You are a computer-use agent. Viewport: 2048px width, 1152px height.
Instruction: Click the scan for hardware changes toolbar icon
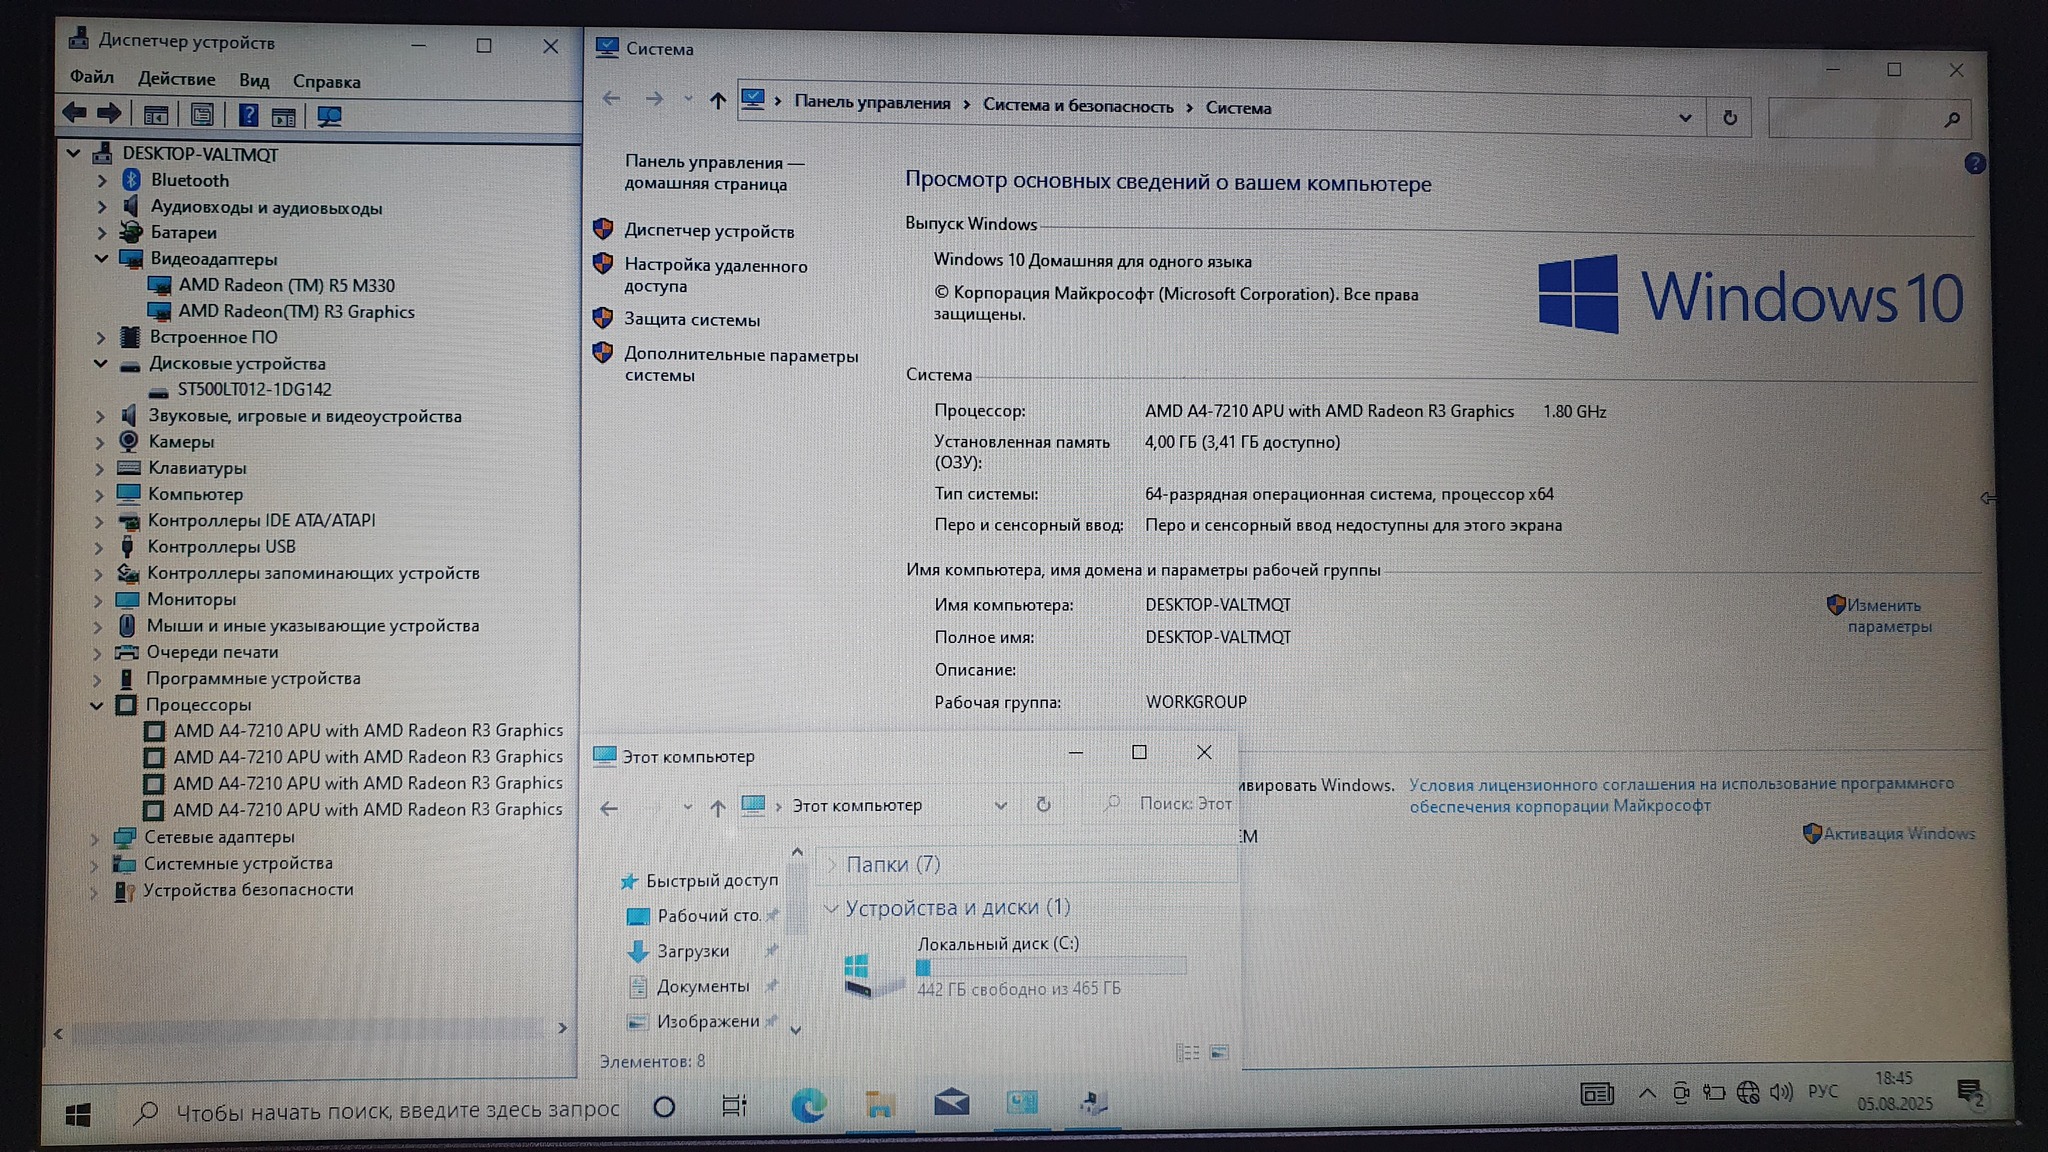[329, 117]
